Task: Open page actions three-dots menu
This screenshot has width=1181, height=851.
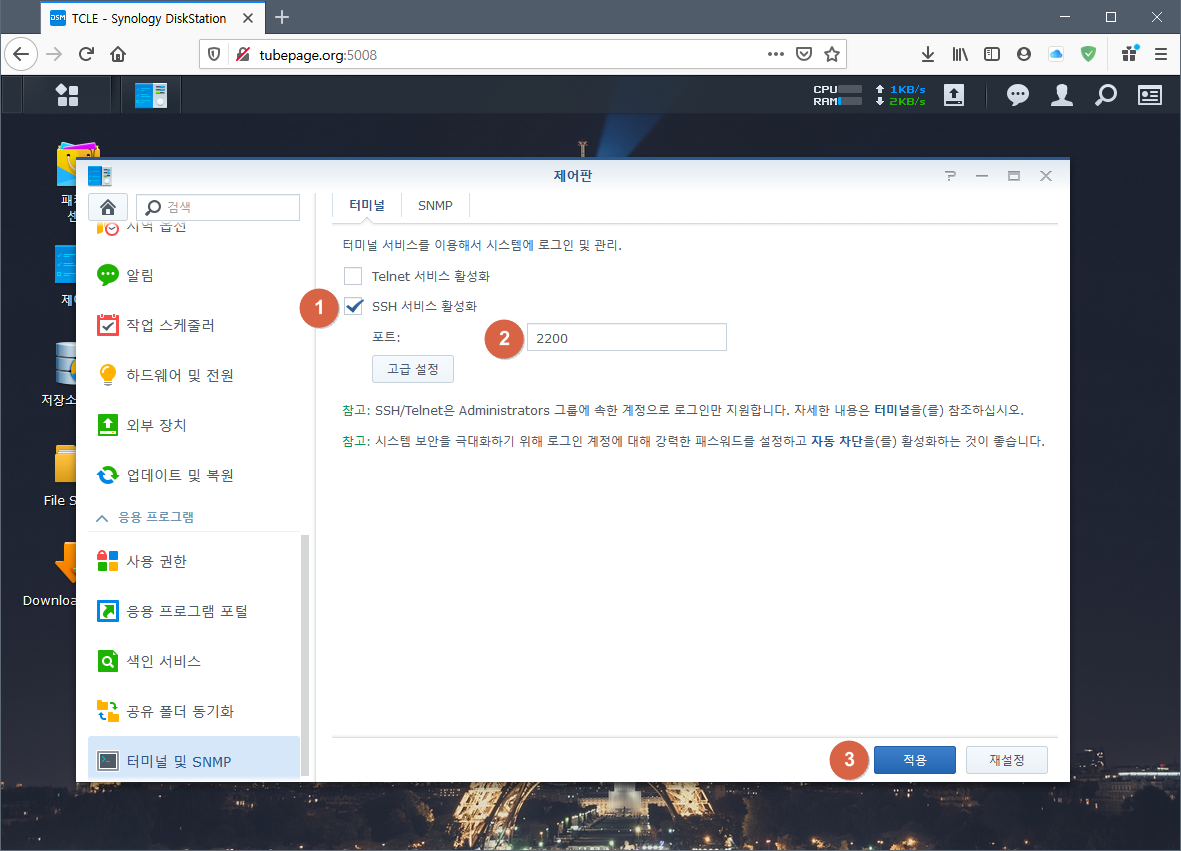Action: [x=776, y=54]
